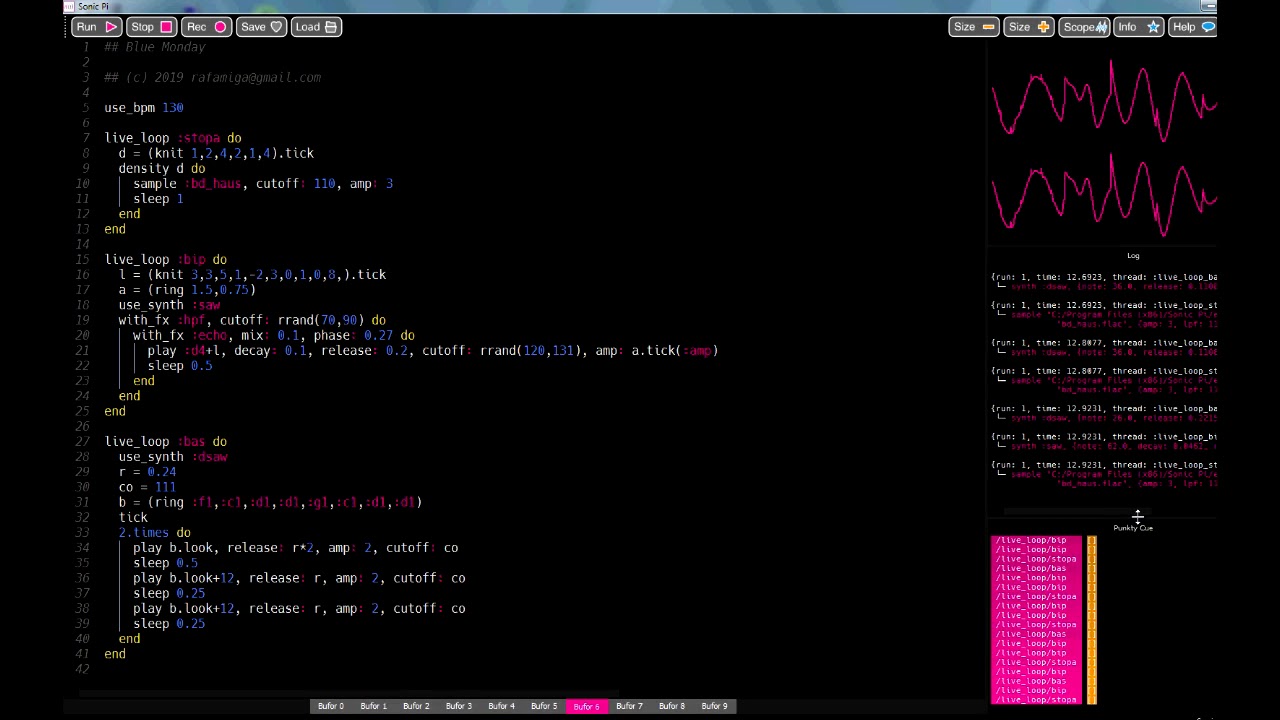Click the 'sleep 1' line
This screenshot has height=720, width=1280.
click(158, 199)
